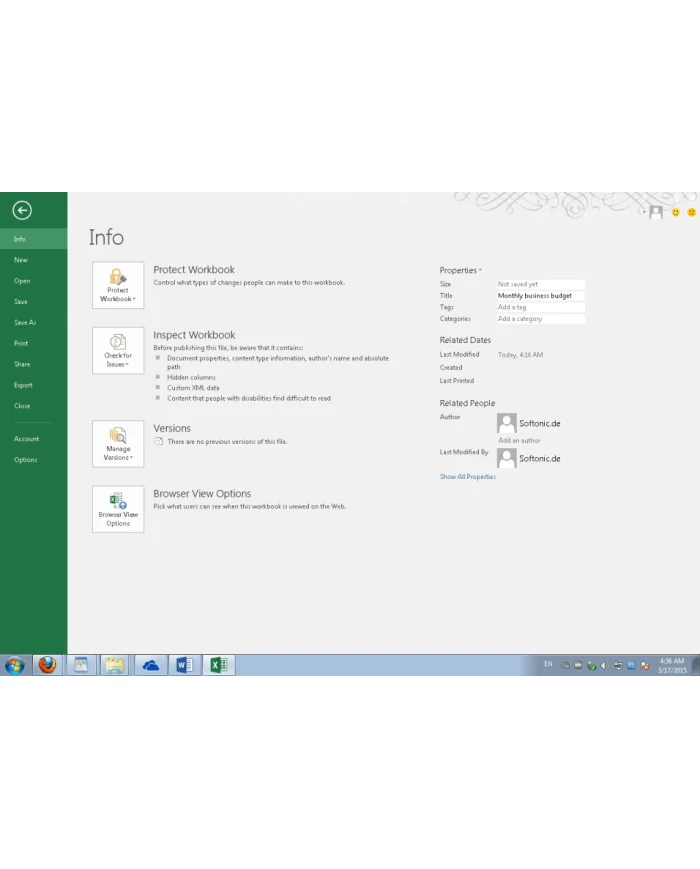
Task: Switch to Word in the taskbar
Action: (185, 665)
